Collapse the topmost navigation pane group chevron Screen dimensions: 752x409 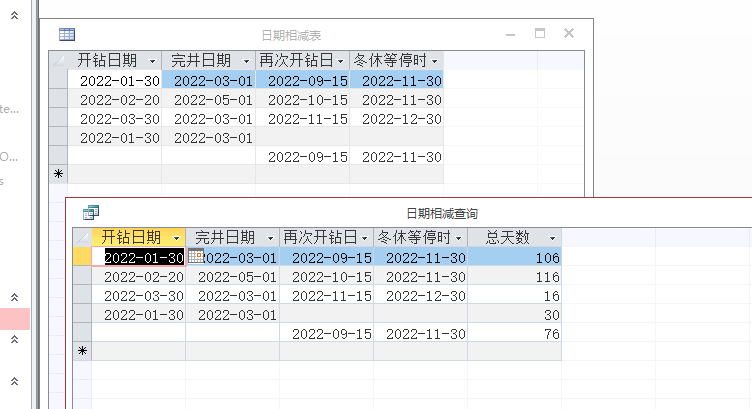click(14, 15)
